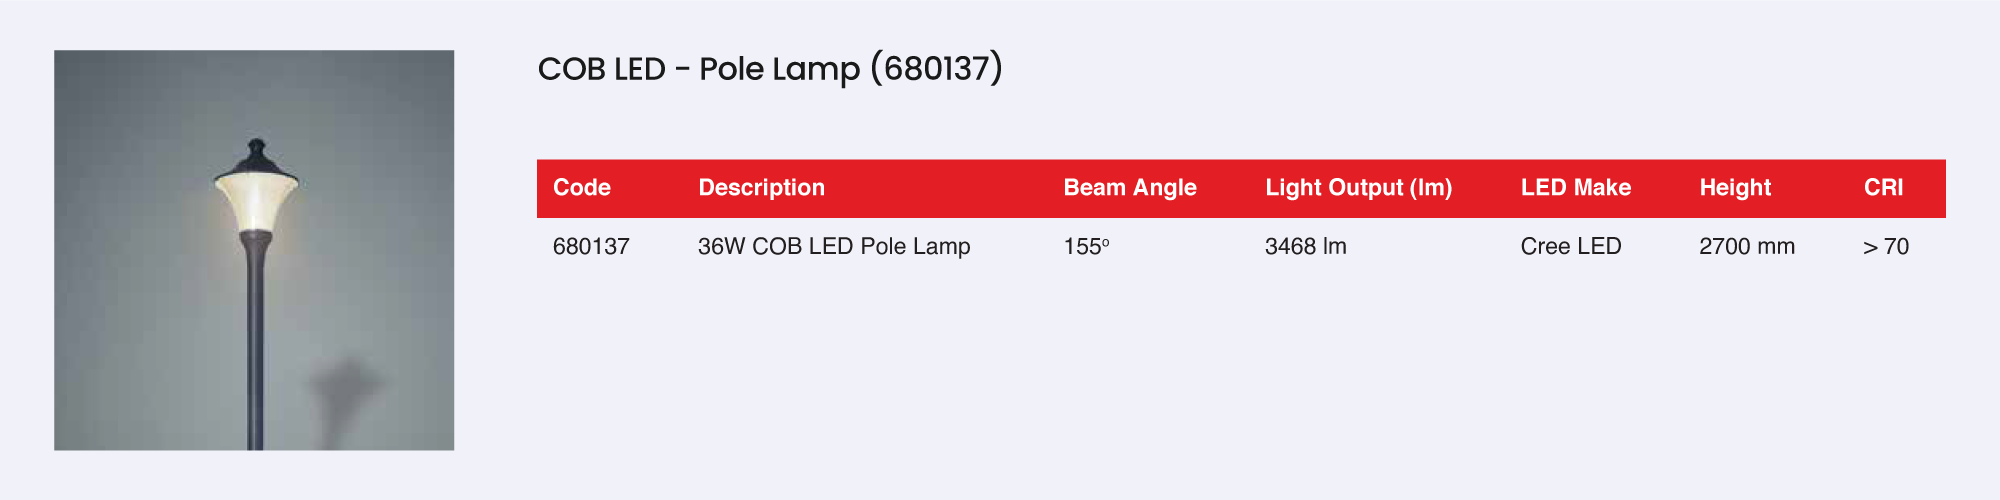
Task: Click the Code column header
Action: tap(581, 188)
